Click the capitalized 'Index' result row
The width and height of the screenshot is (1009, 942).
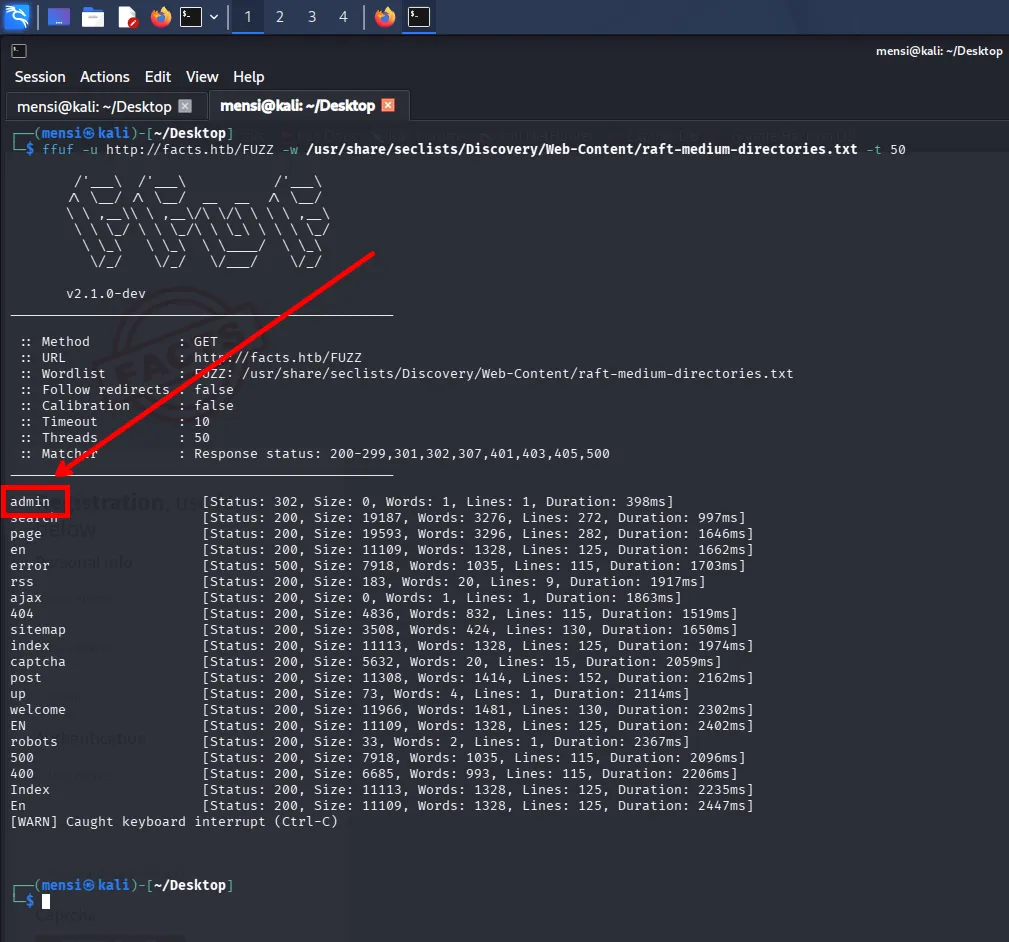coord(381,790)
